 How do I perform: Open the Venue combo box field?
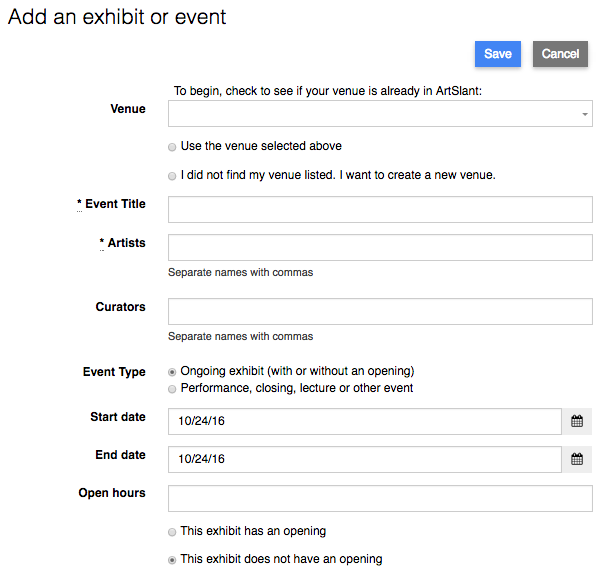[380, 113]
